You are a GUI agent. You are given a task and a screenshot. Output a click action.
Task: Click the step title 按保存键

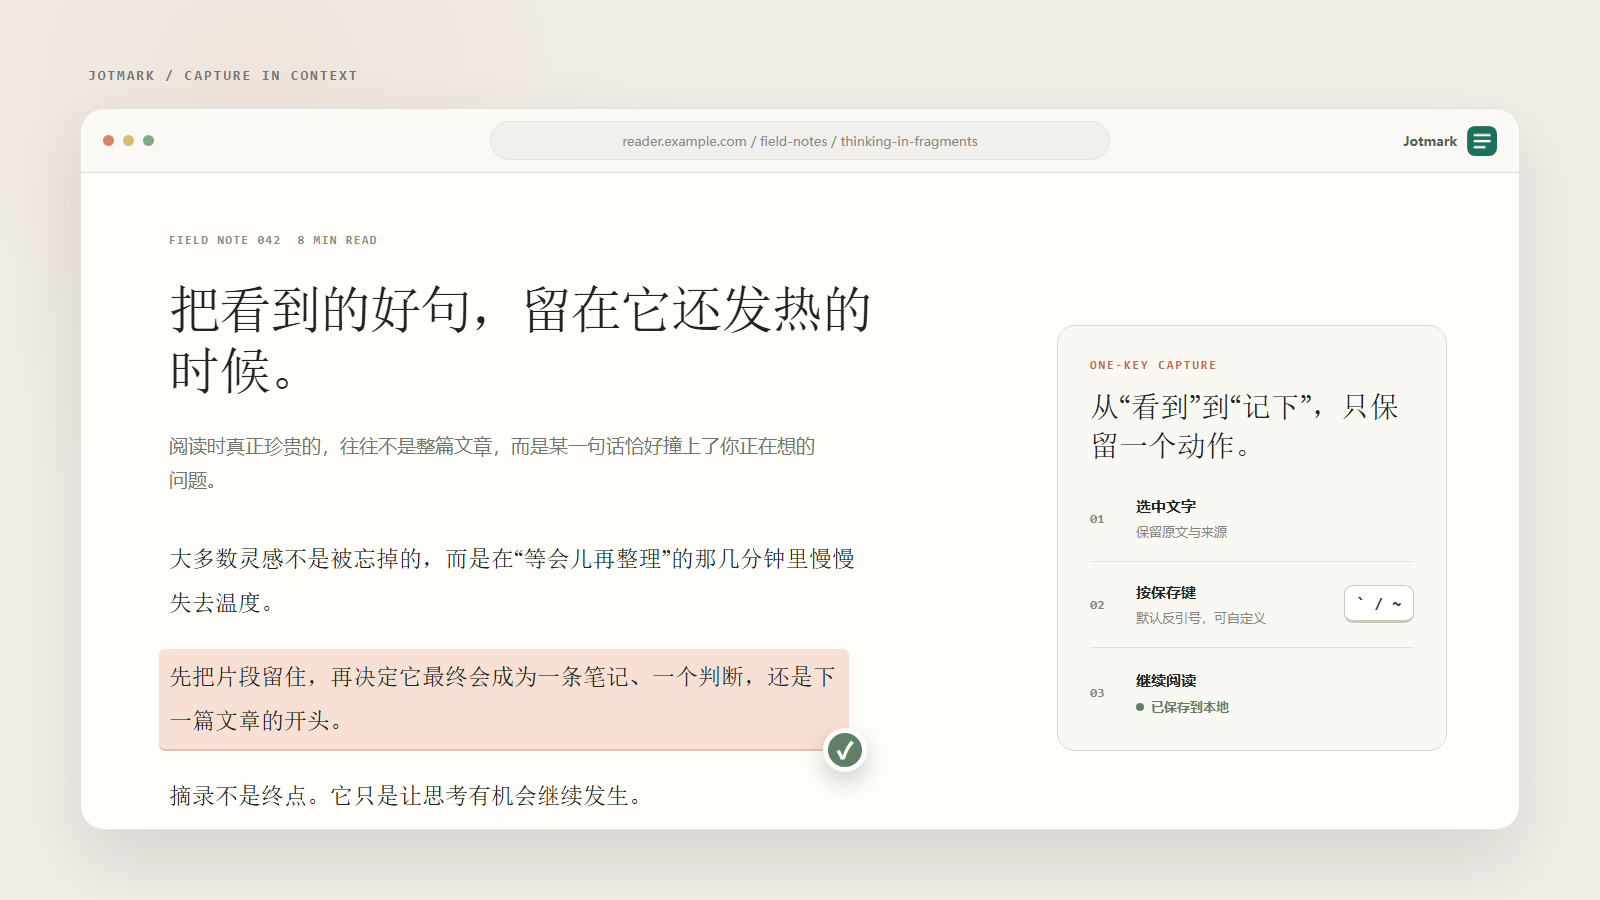click(x=1166, y=592)
